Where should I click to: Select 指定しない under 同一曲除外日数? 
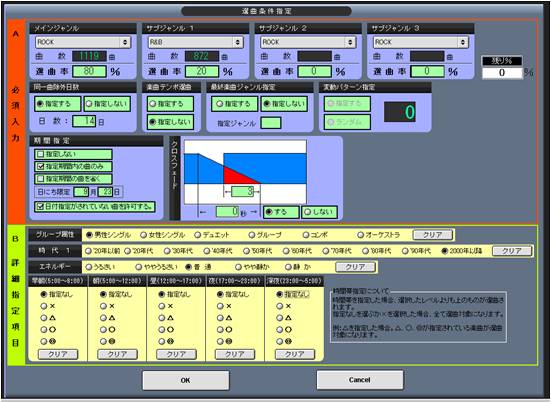(x=108, y=104)
